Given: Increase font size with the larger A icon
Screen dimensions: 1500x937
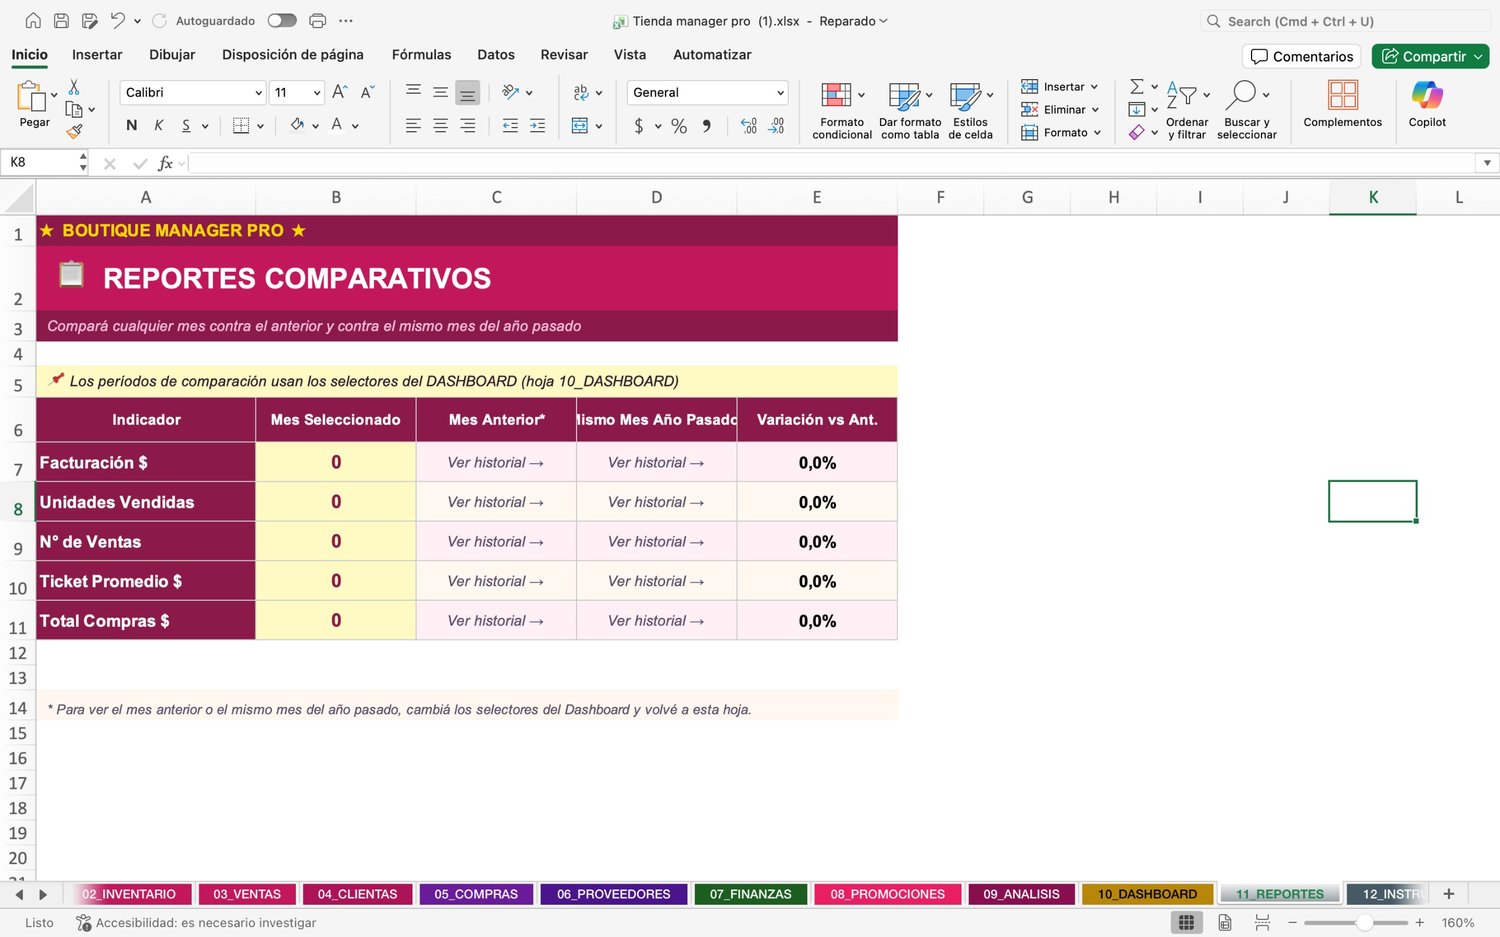Looking at the screenshot, I should click(340, 92).
